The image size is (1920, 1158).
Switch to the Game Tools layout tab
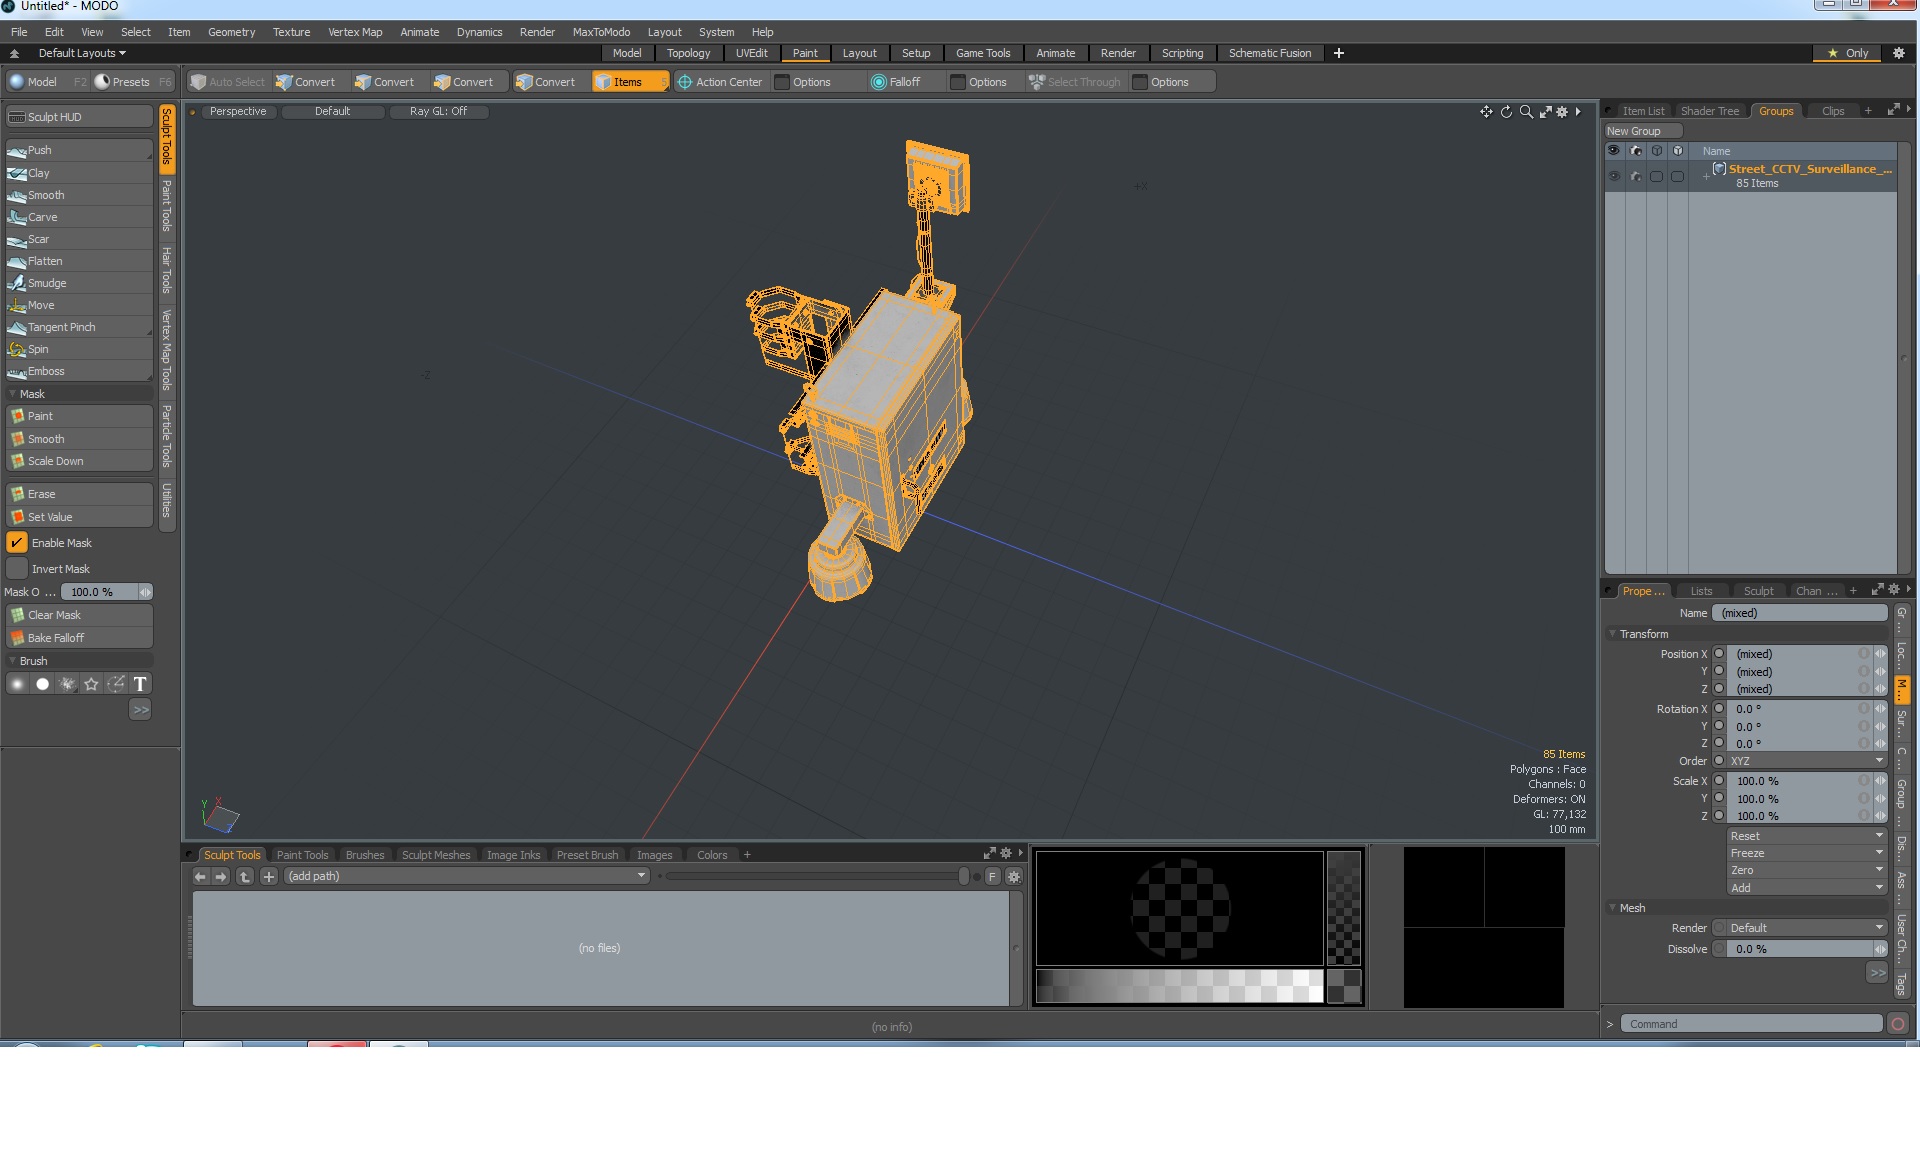[x=983, y=53]
